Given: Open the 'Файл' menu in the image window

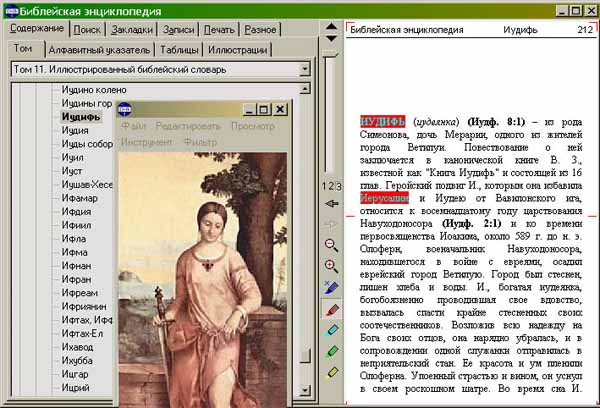Looking at the screenshot, I should coord(133,127).
